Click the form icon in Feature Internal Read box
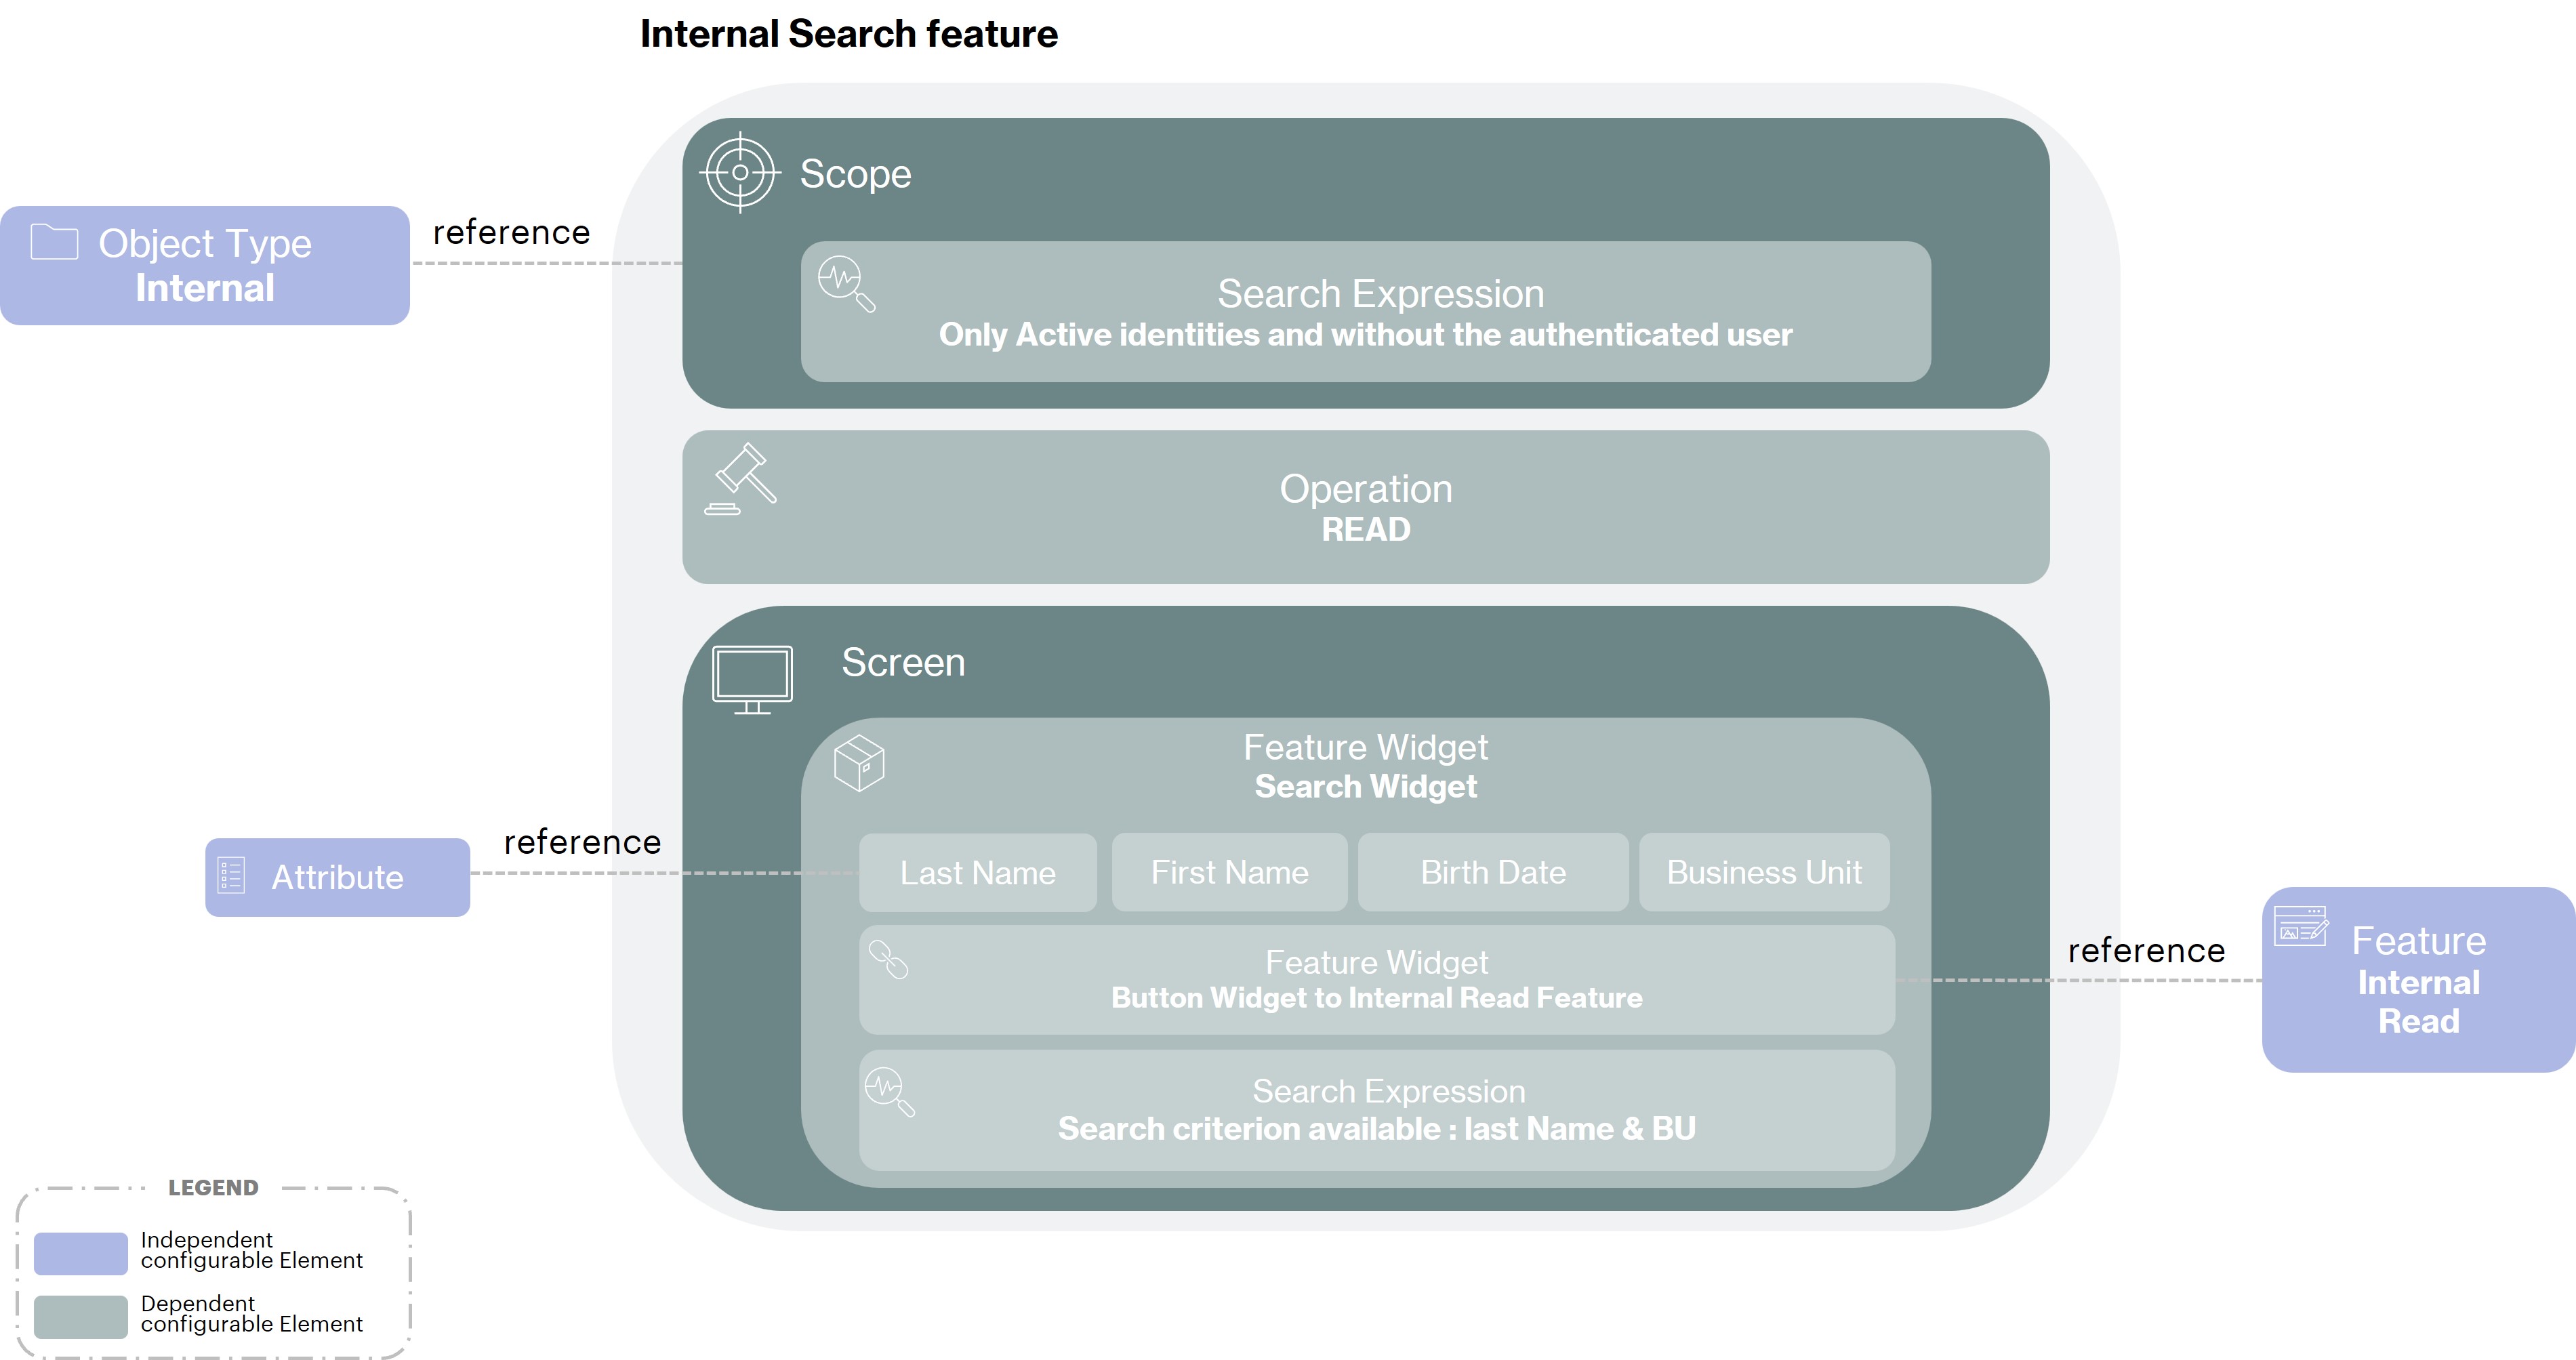This screenshot has width=2576, height=1360. click(x=2300, y=925)
